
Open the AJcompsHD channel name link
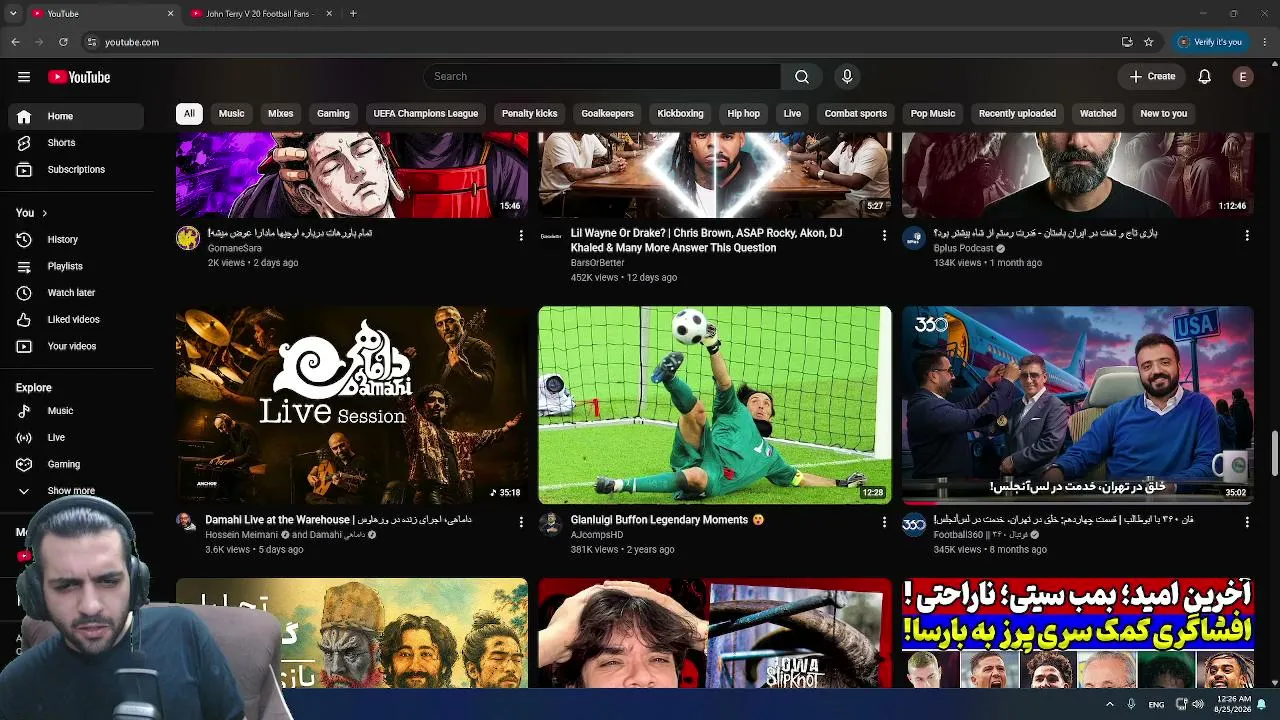(x=597, y=535)
